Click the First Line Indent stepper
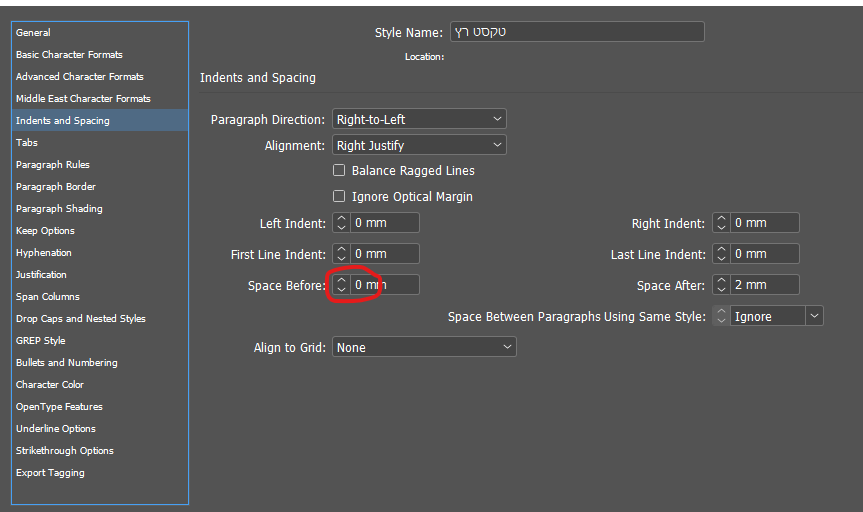The image size is (863, 512). pyautogui.click(x=341, y=254)
